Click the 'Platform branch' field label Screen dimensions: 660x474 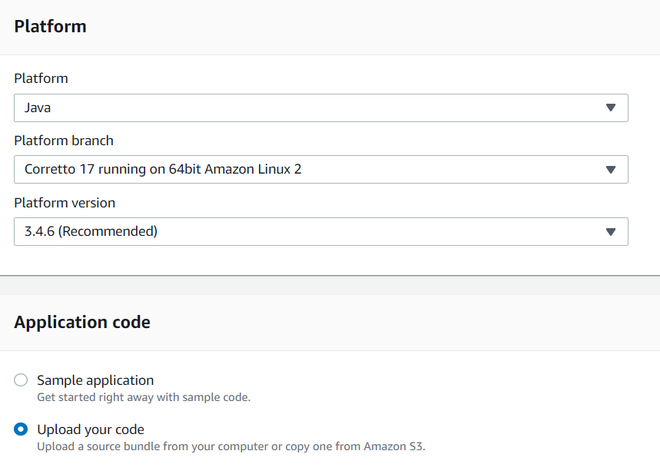[64, 140]
